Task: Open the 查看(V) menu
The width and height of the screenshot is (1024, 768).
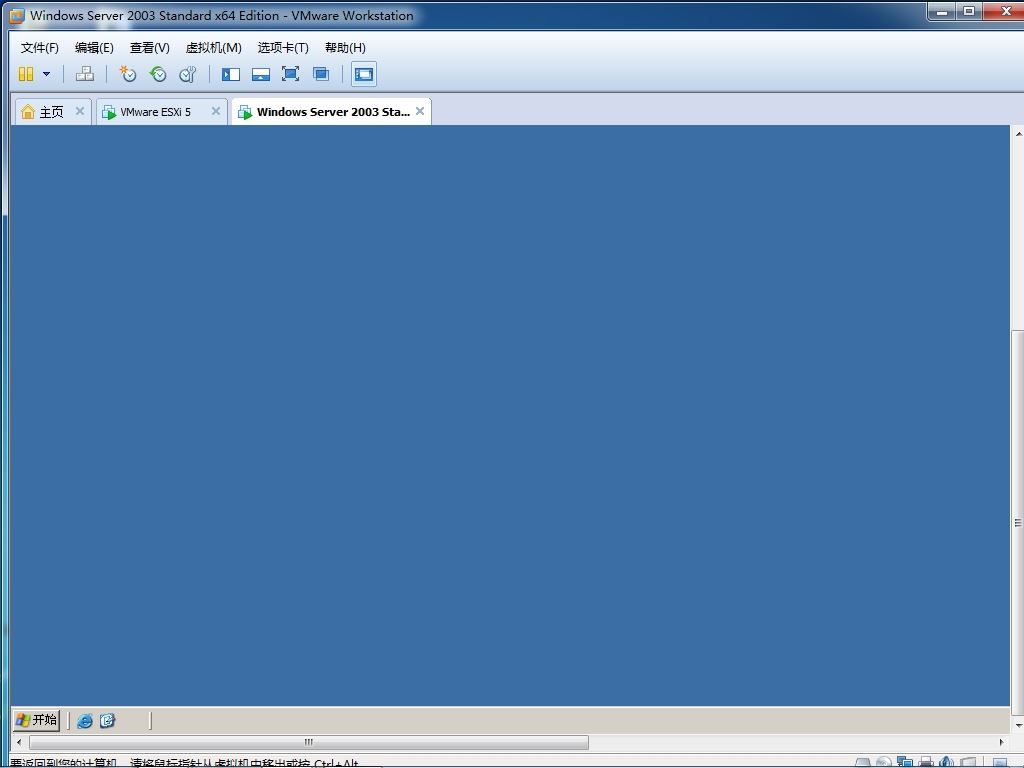Action: (x=150, y=48)
